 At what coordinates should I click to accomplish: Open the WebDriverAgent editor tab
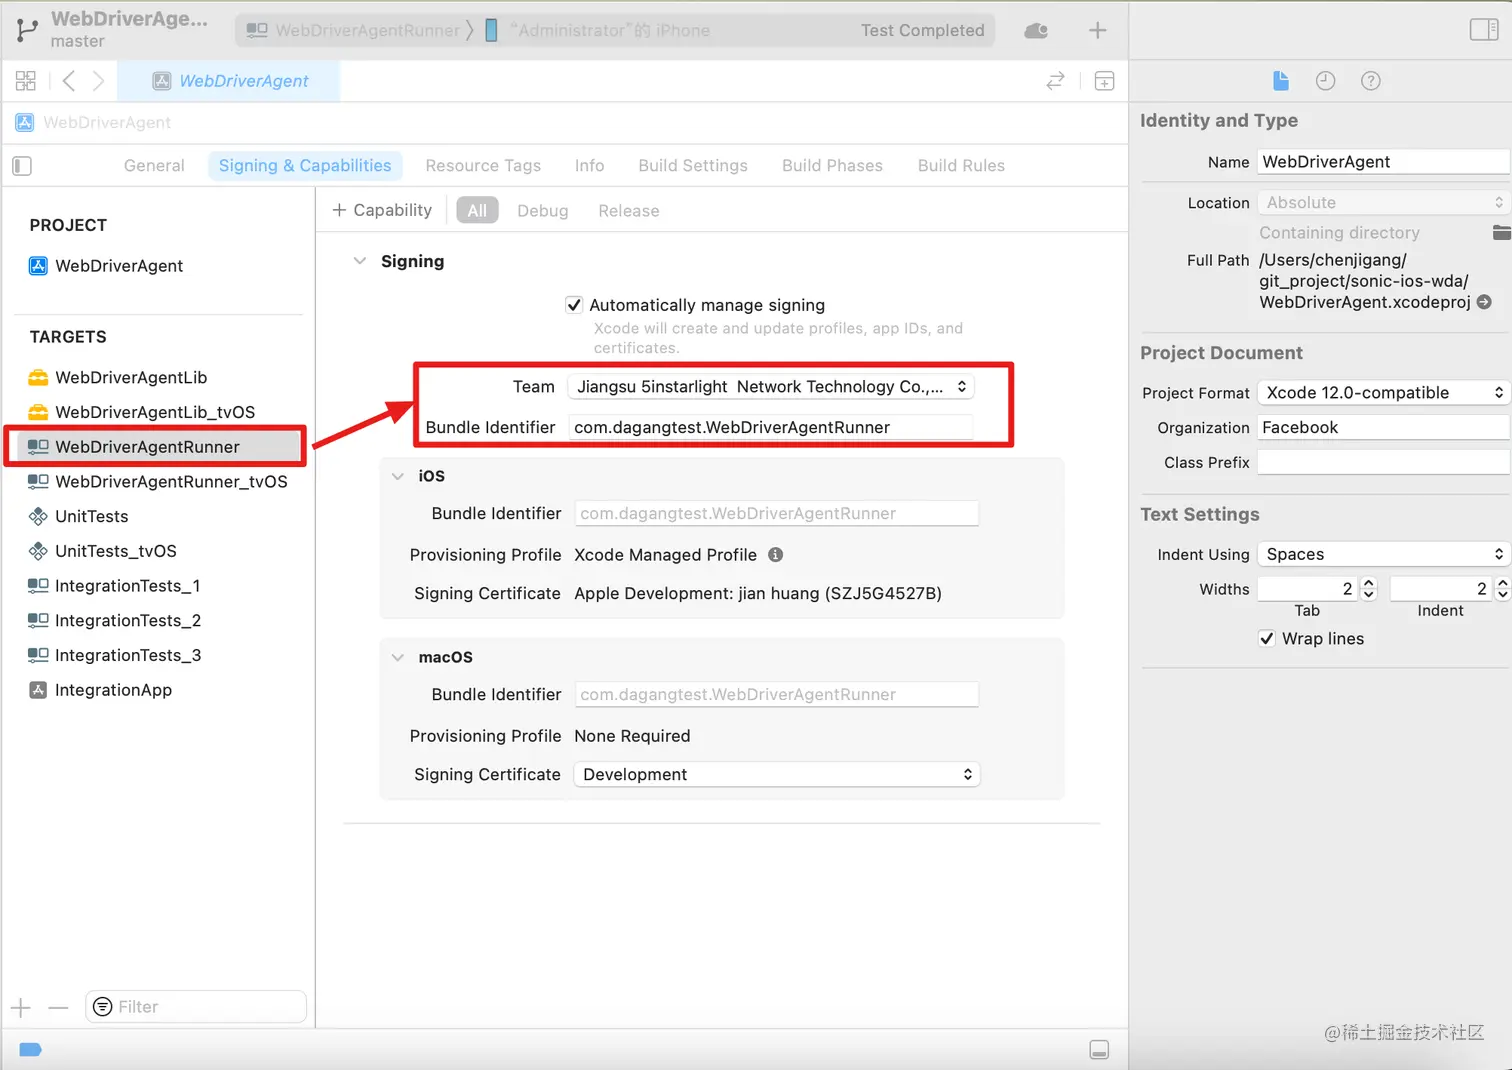[229, 81]
